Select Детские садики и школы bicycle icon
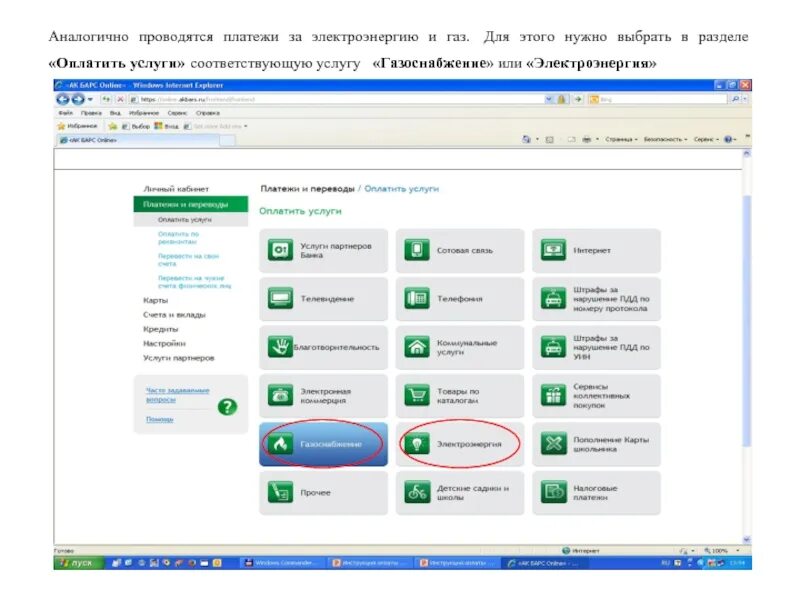This screenshot has height=600, width=800. coord(417,492)
